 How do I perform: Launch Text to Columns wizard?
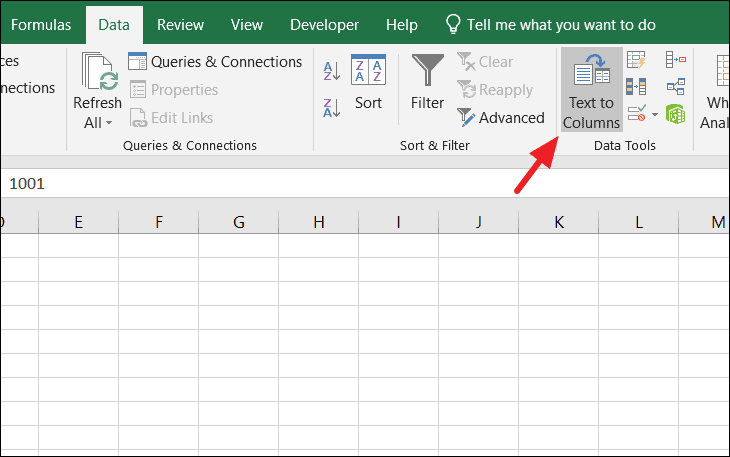[591, 89]
